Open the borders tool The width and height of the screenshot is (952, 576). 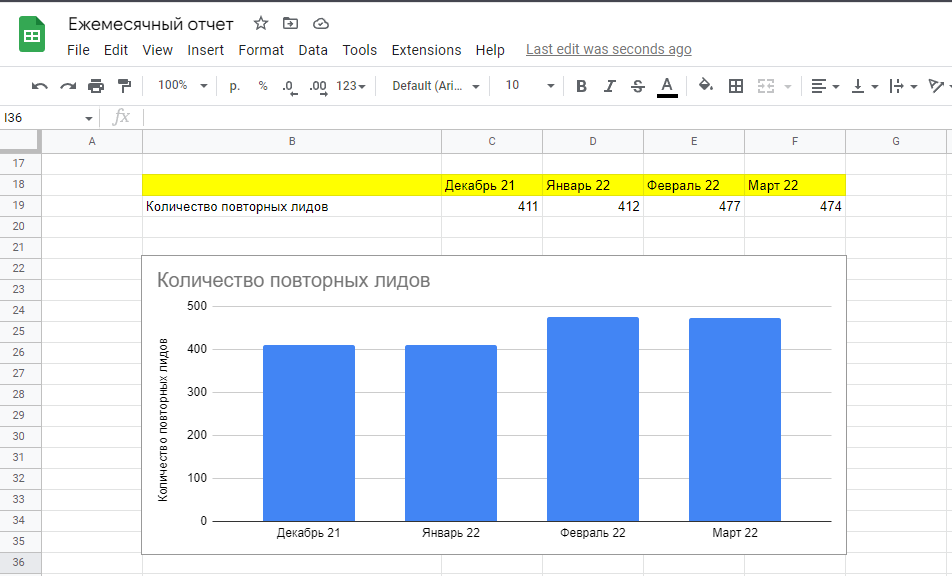coord(736,86)
